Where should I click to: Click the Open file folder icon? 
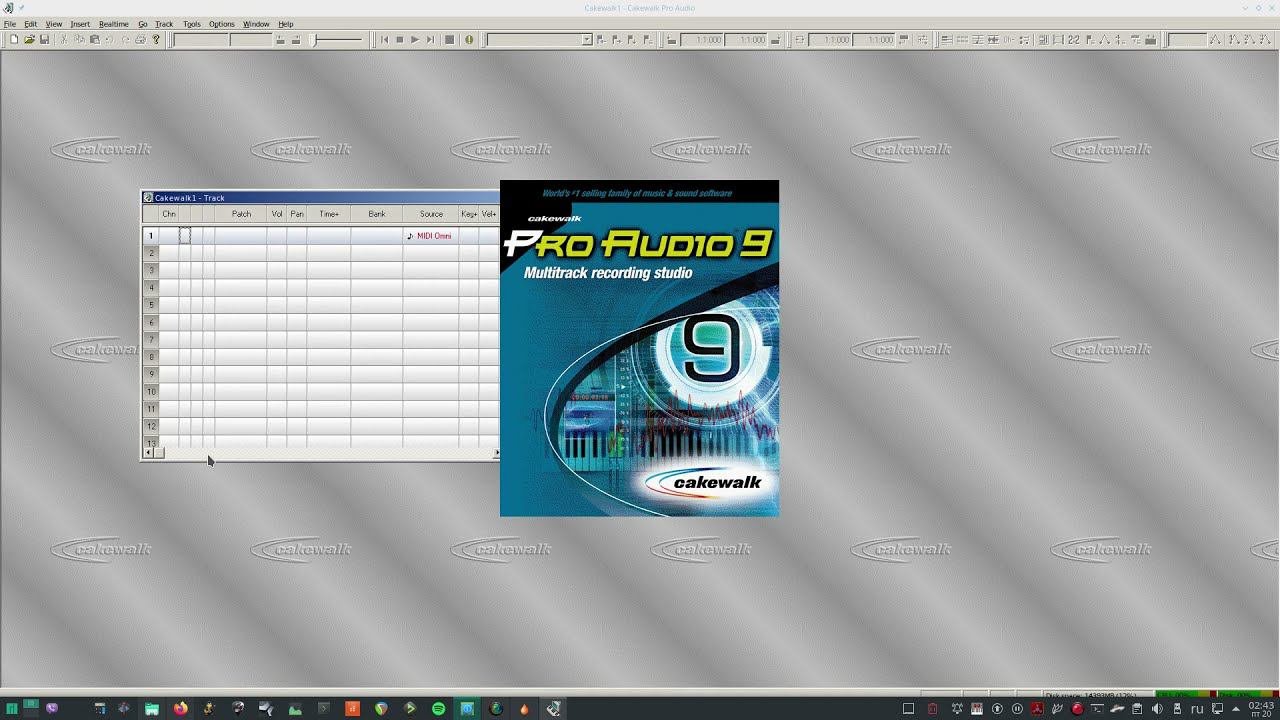pos(29,40)
